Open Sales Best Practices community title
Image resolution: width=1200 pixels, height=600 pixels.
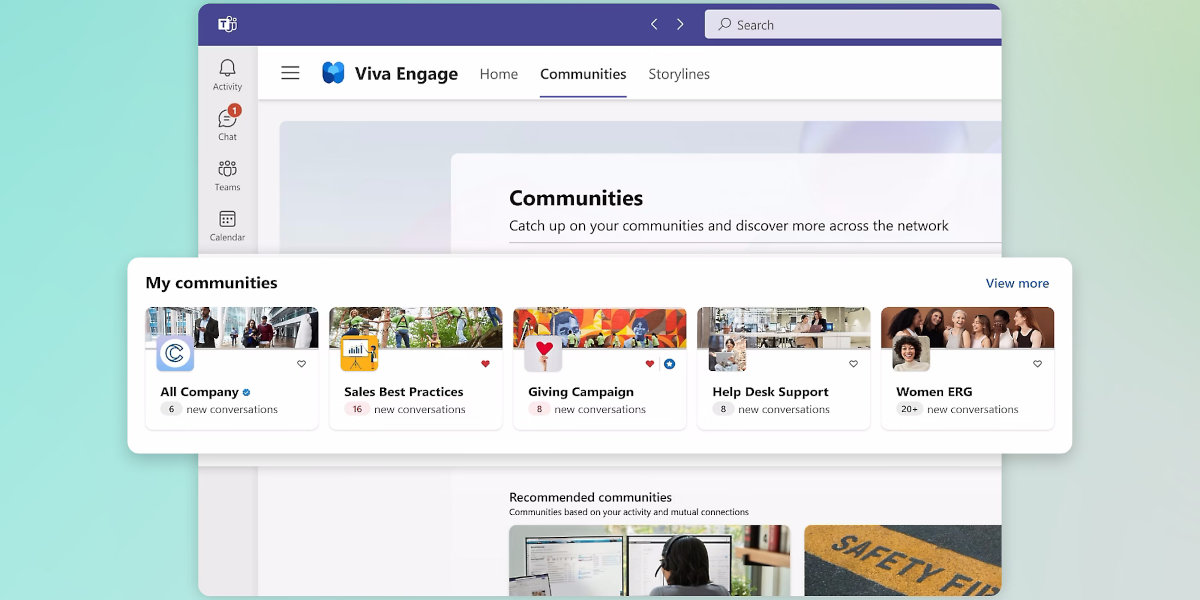(404, 392)
